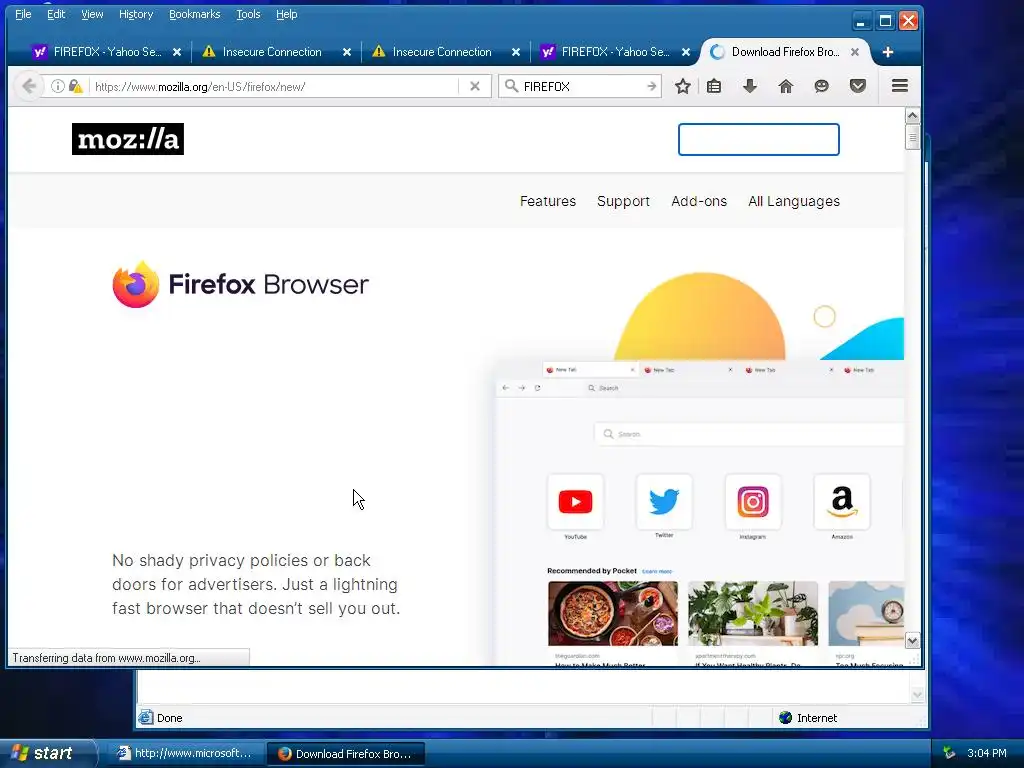Open the Support link
1024x768 pixels.
pos(623,201)
